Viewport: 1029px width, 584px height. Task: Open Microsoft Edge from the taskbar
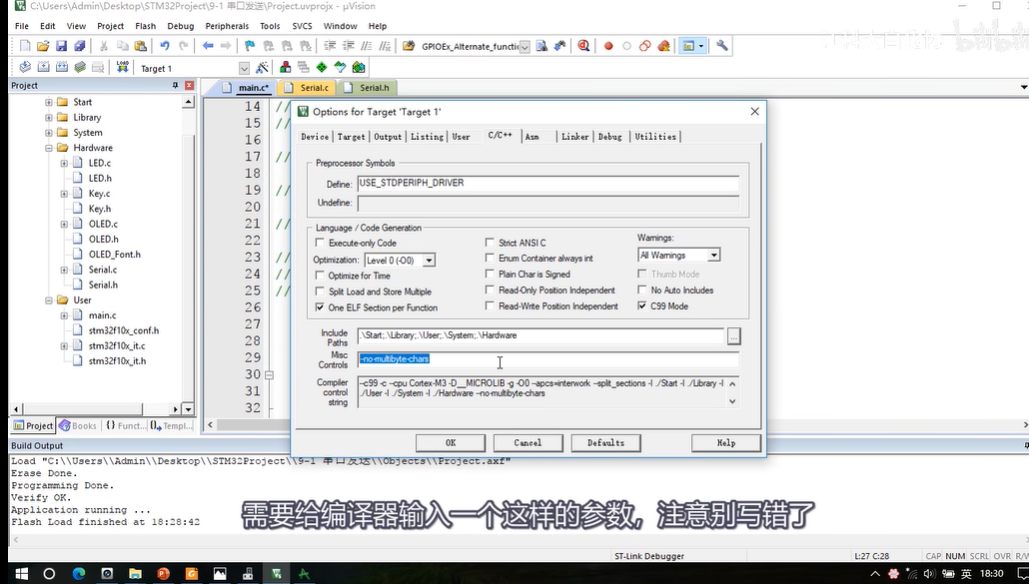point(79,574)
